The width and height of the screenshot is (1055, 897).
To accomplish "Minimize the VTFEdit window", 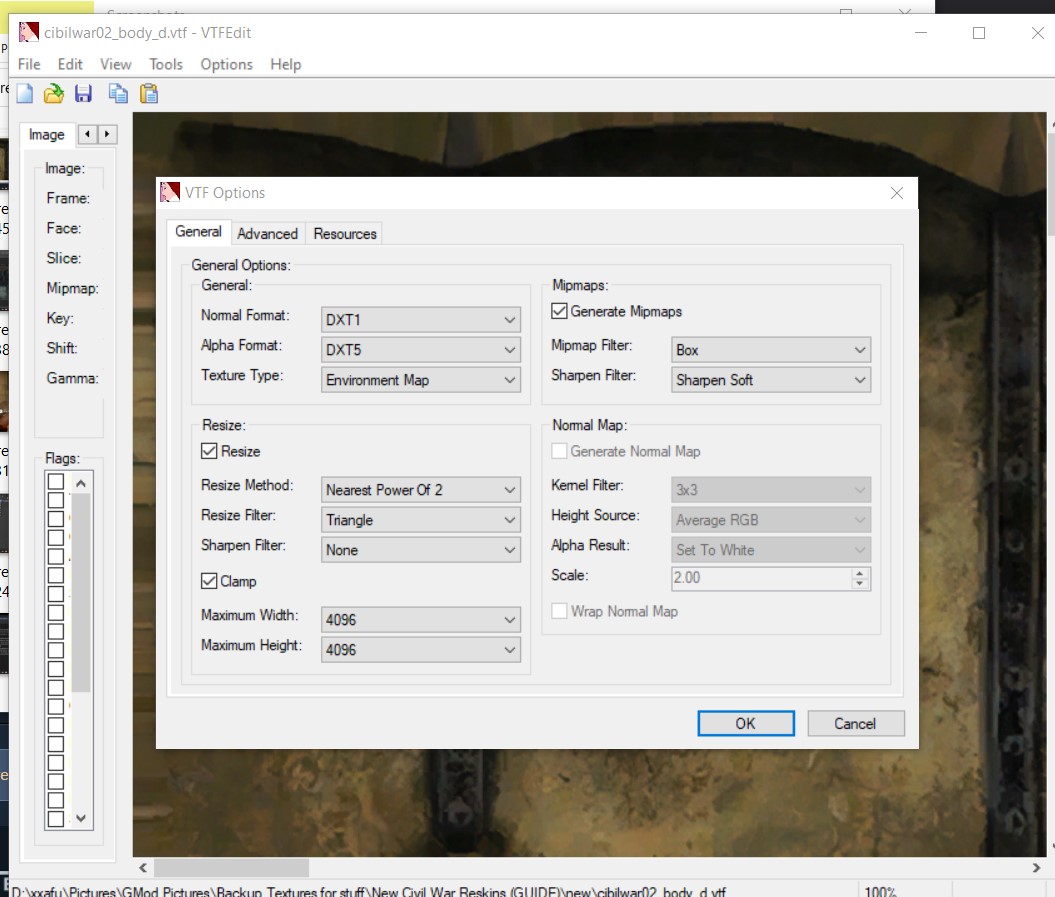I will tap(921, 32).
